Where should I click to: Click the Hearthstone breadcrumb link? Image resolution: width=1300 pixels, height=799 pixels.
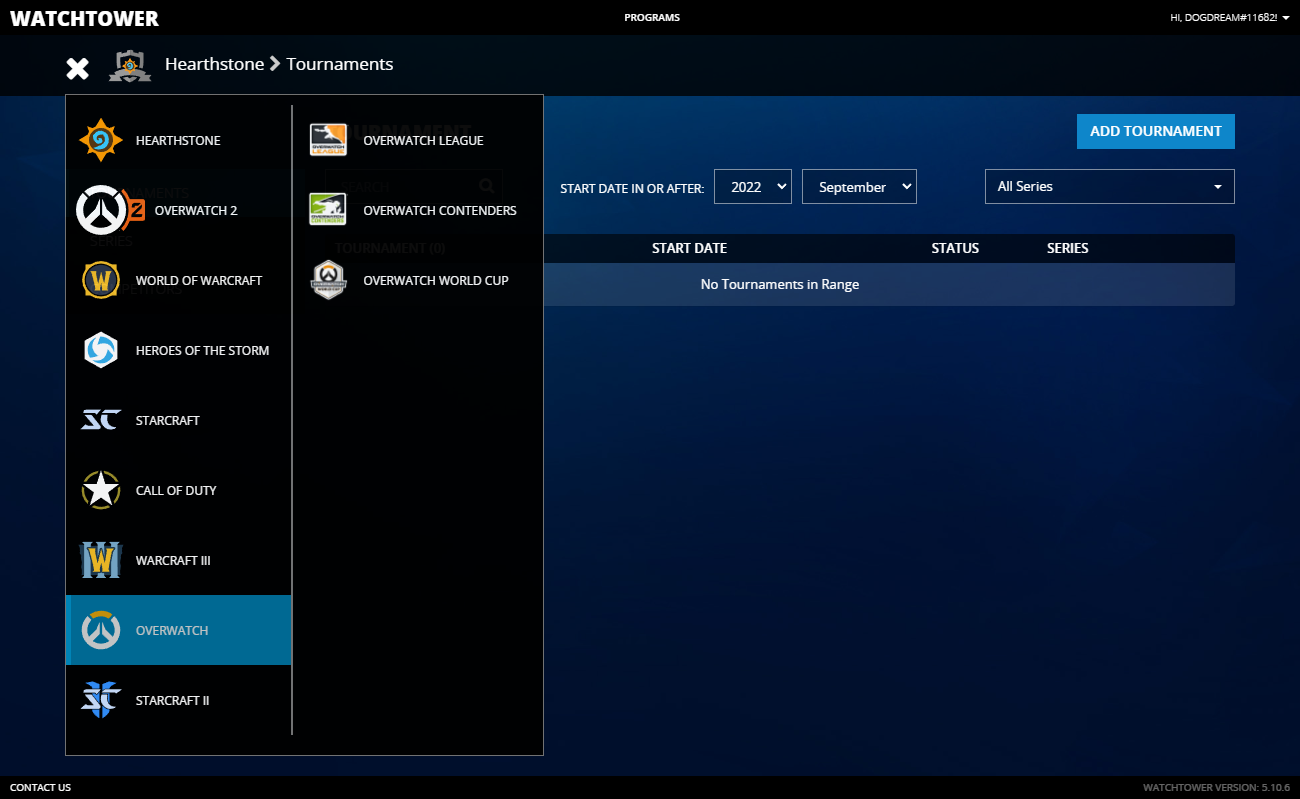click(x=215, y=64)
